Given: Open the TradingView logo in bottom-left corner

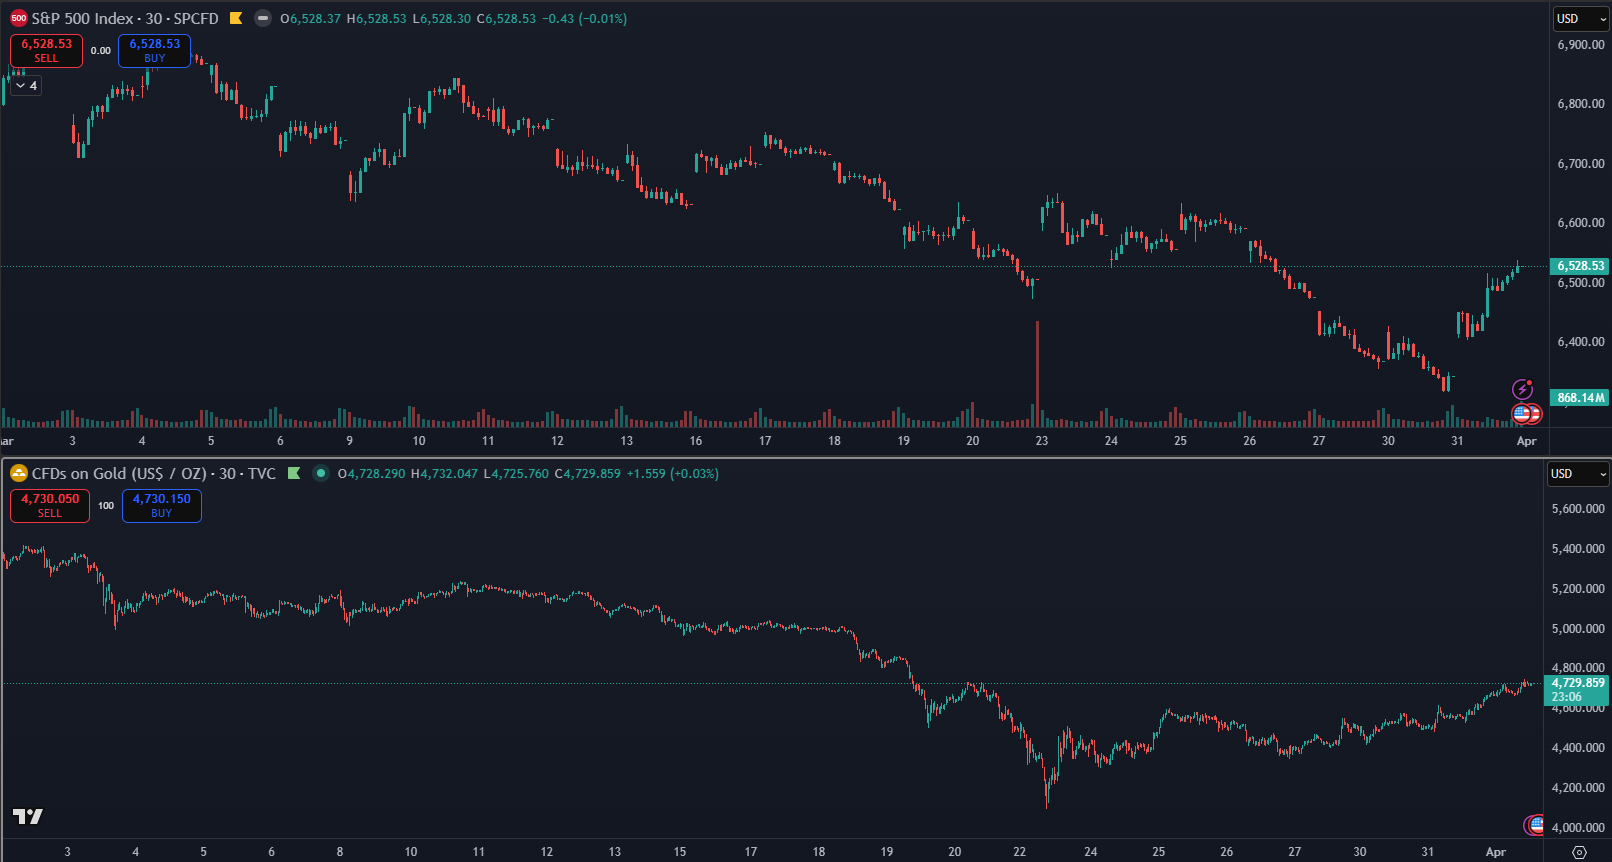Looking at the screenshot, I should pyautogui.click(x=28, y=817).
